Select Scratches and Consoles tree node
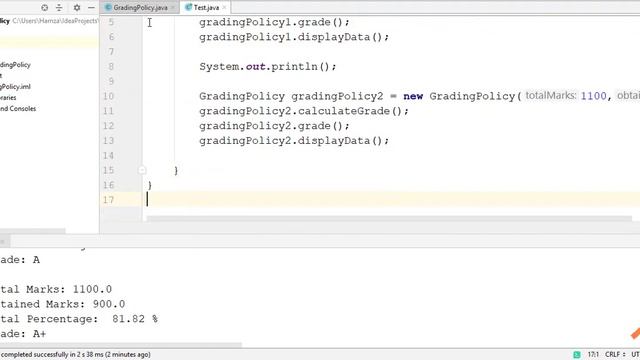 [18, 109]
